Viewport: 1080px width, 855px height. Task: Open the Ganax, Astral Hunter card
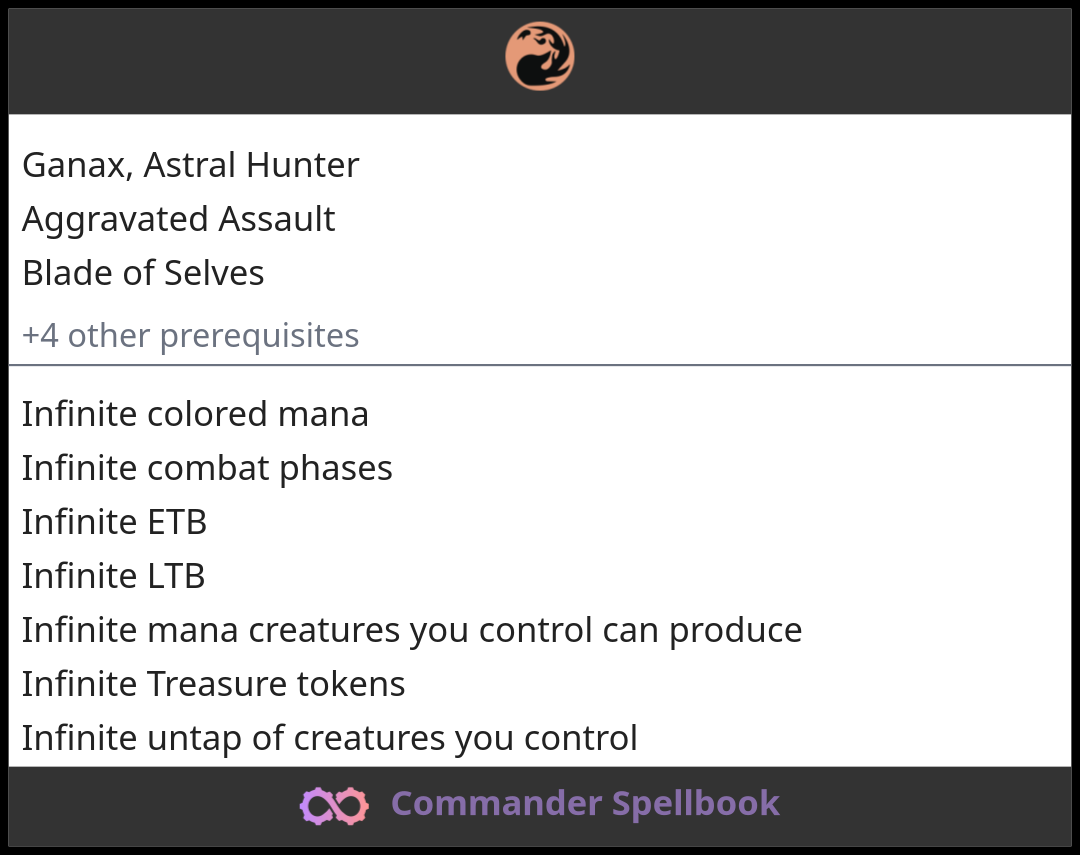coord(190,165)
